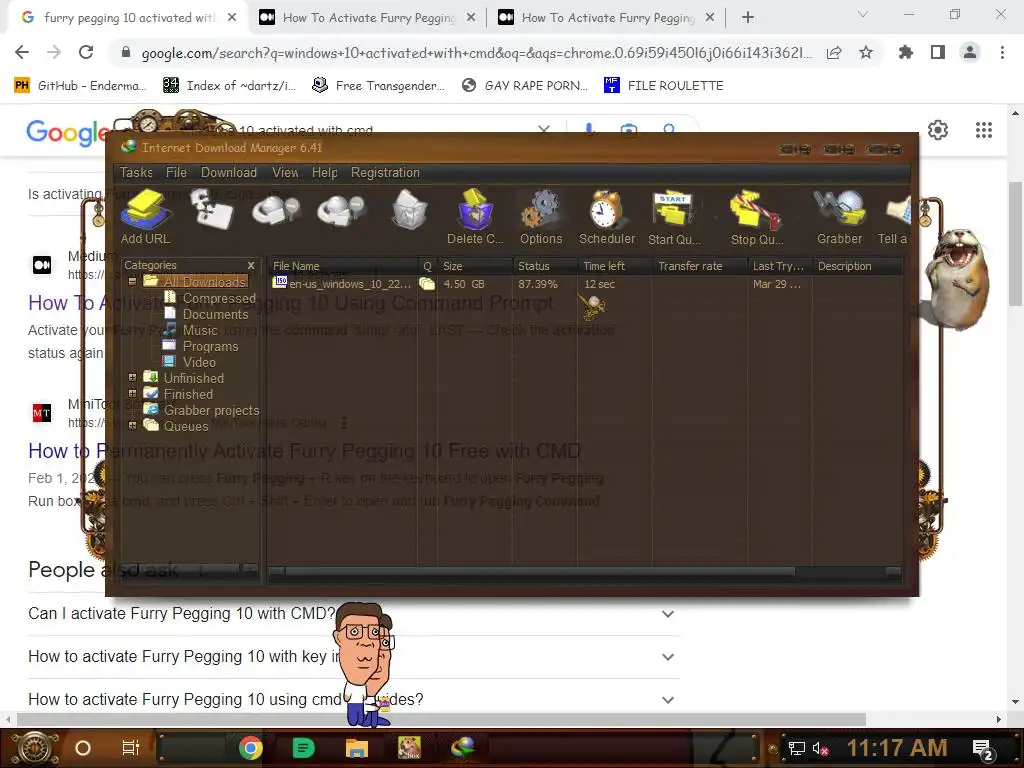Sort downloads by the Size column header

475,266
